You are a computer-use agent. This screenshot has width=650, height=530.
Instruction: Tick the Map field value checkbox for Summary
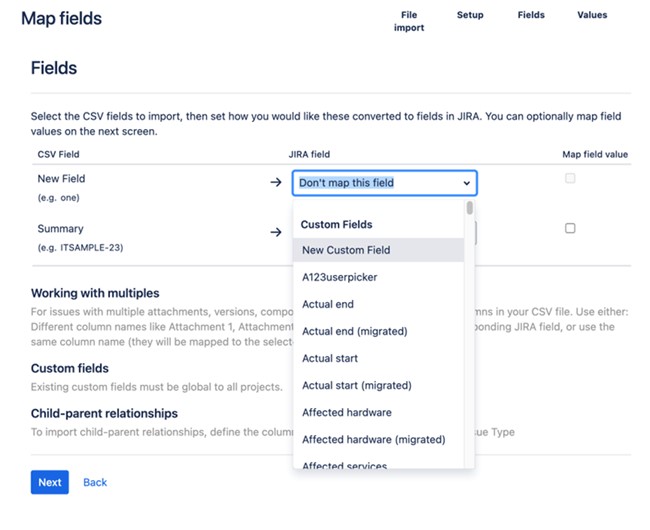(570, 228)
